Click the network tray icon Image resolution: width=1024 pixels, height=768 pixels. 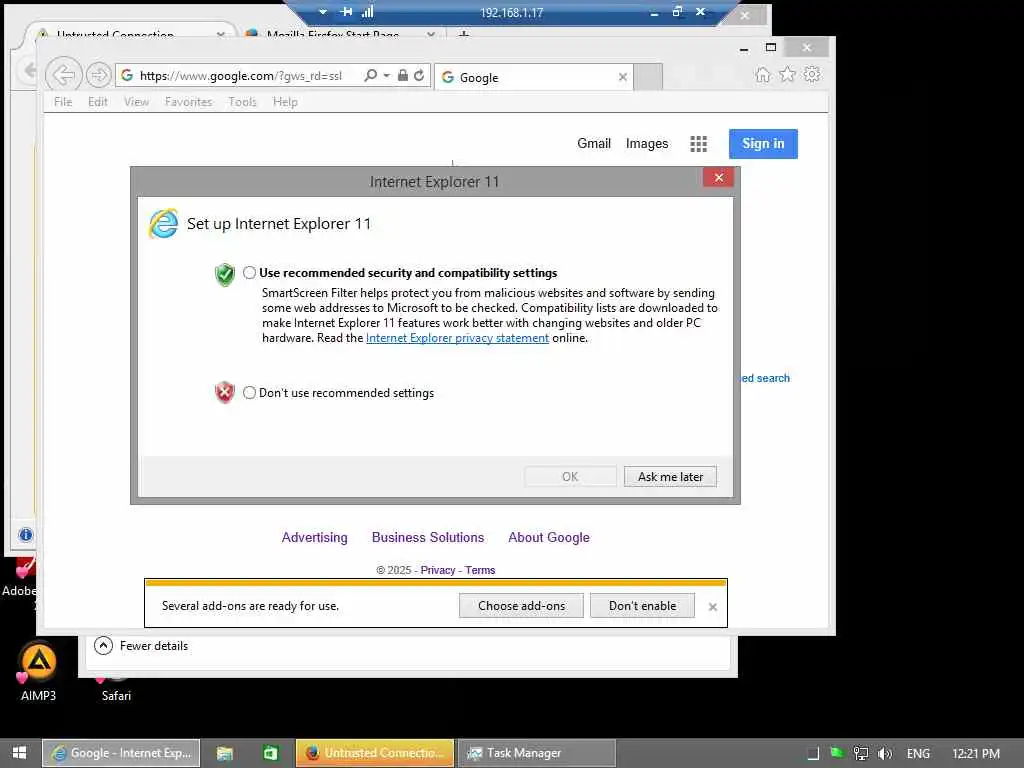pos(861,754)
